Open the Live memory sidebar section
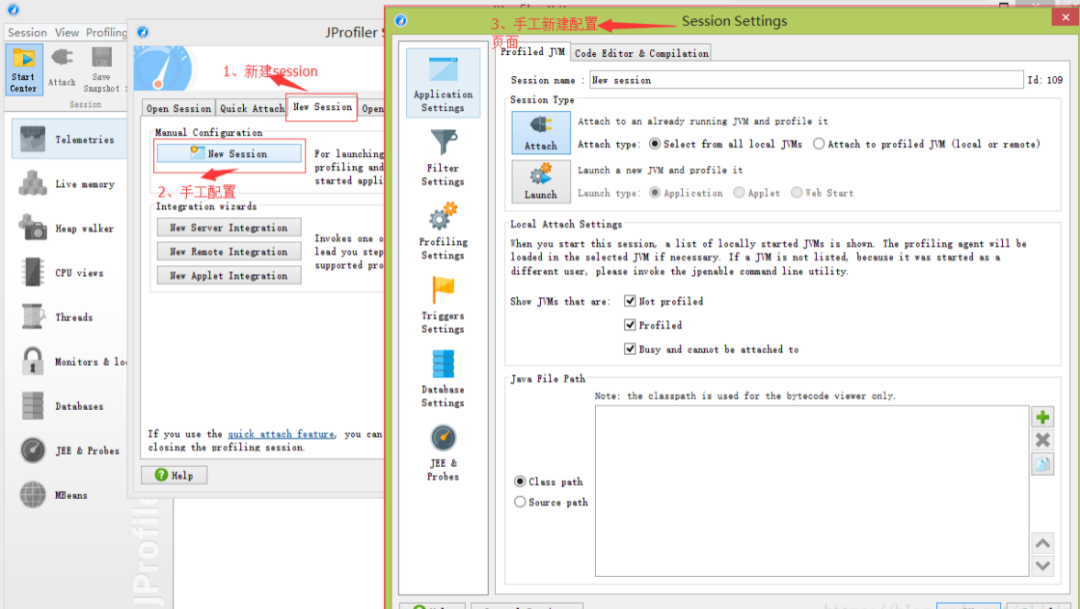Screen dimensions: 1080x609 [70, 184]
